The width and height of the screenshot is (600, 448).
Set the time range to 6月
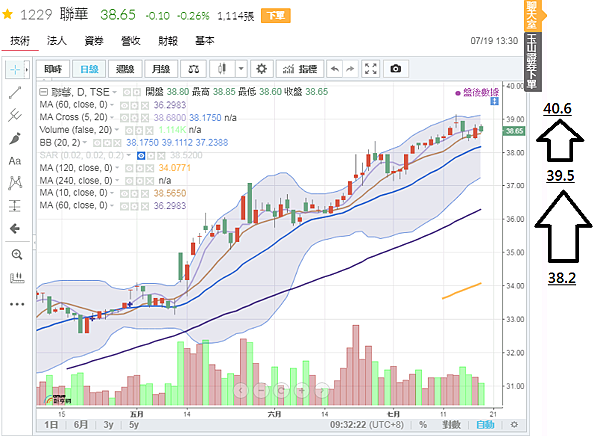click(x=80, y=425)
